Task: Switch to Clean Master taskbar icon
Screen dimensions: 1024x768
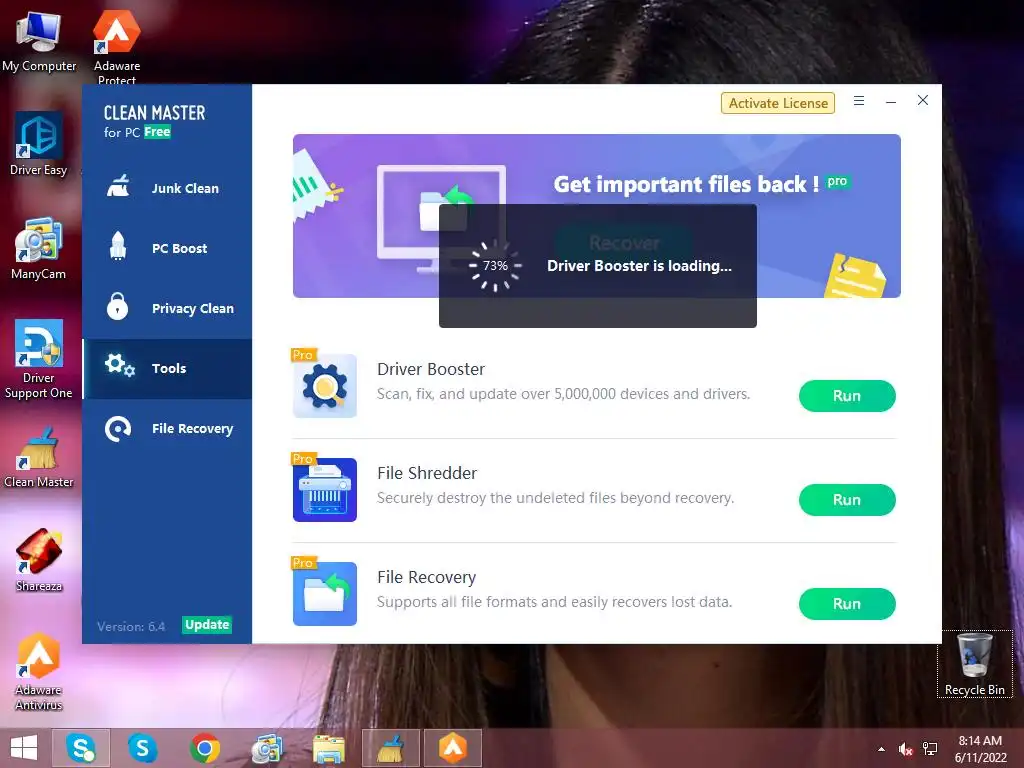Action: click(x=391, y=748)
